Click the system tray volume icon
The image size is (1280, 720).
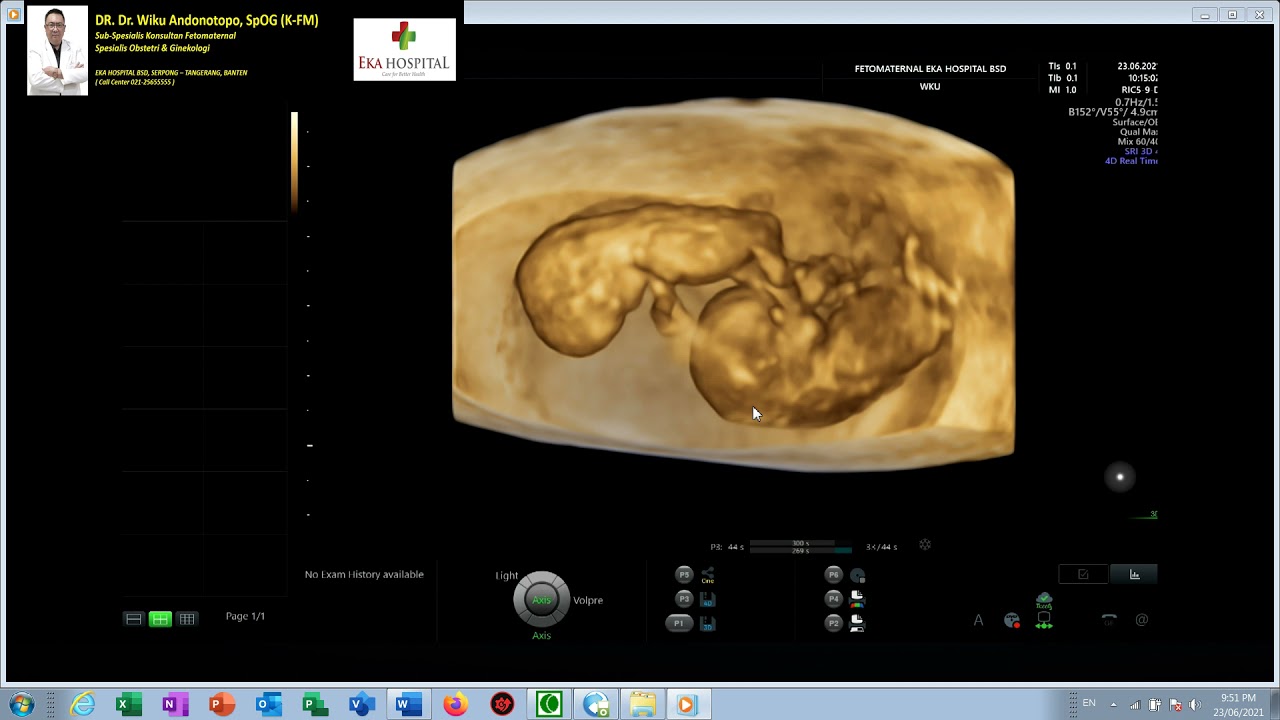1194,705
